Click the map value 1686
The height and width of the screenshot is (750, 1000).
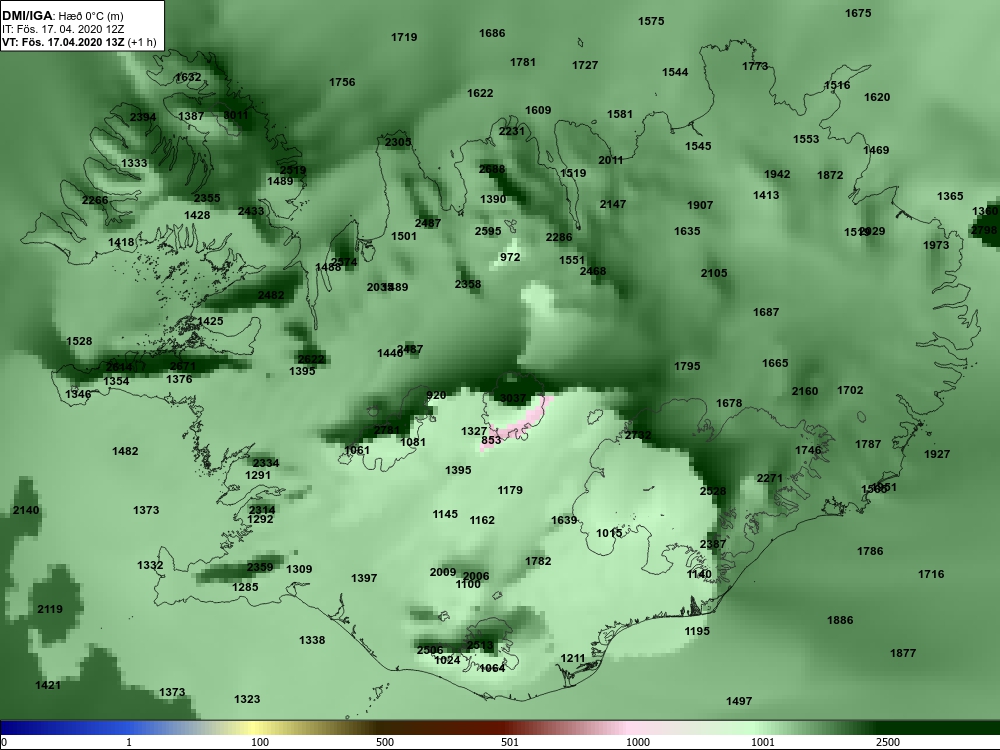pos(492,33)
